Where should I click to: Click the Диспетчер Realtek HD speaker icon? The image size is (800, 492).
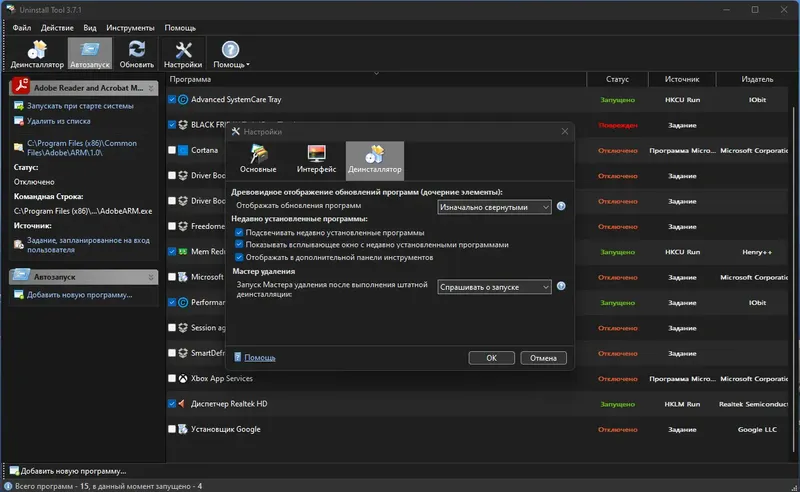(x=182, y=404)
